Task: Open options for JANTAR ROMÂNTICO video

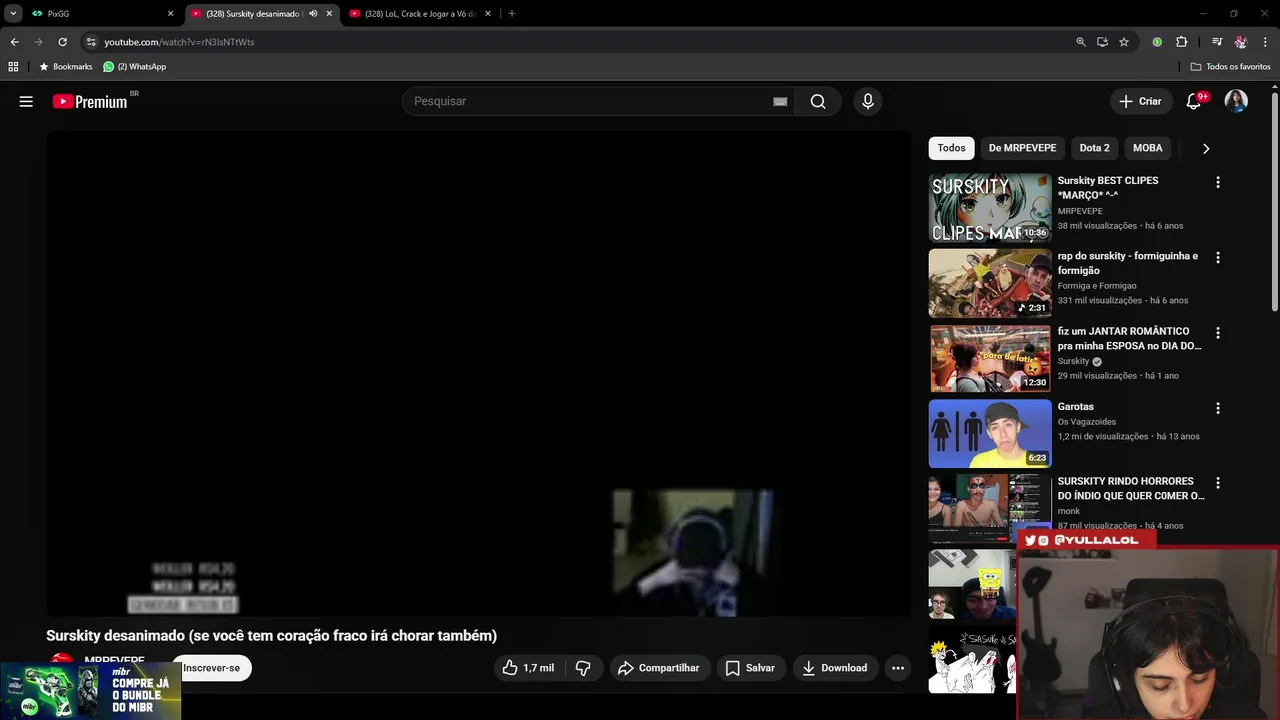Action: 1217,333
